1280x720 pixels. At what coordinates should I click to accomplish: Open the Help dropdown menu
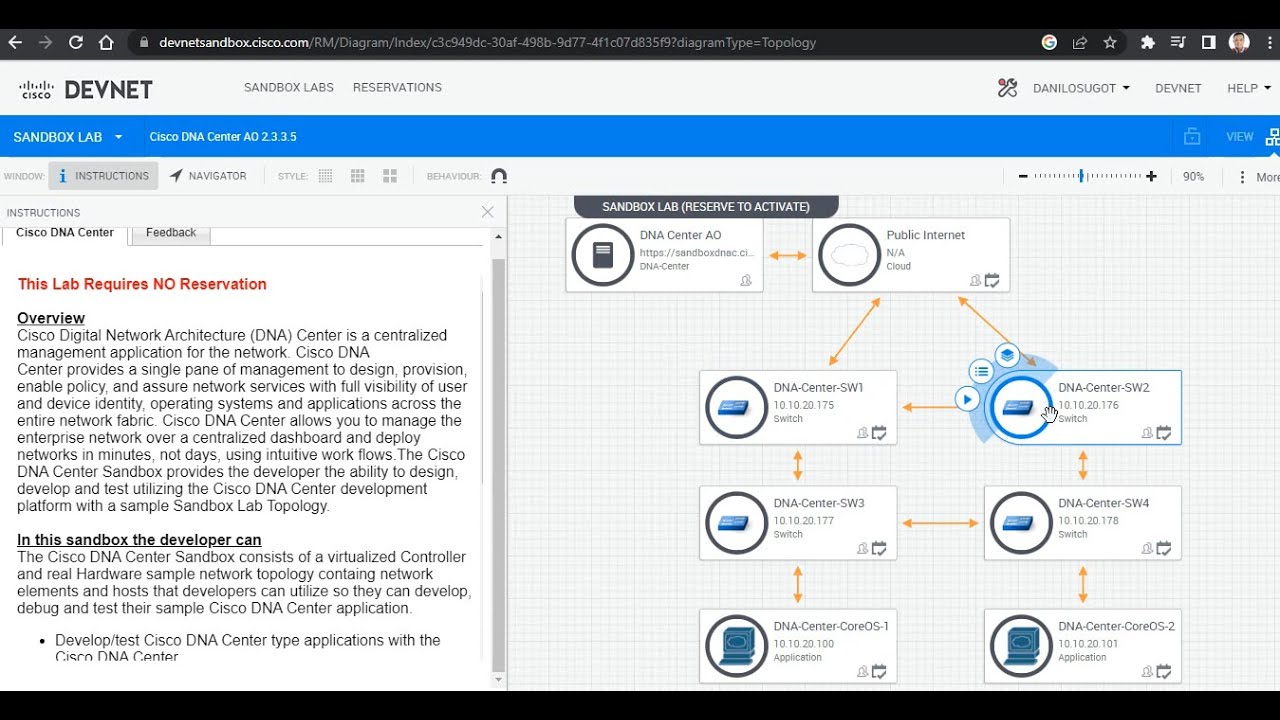pos(1249,88)
